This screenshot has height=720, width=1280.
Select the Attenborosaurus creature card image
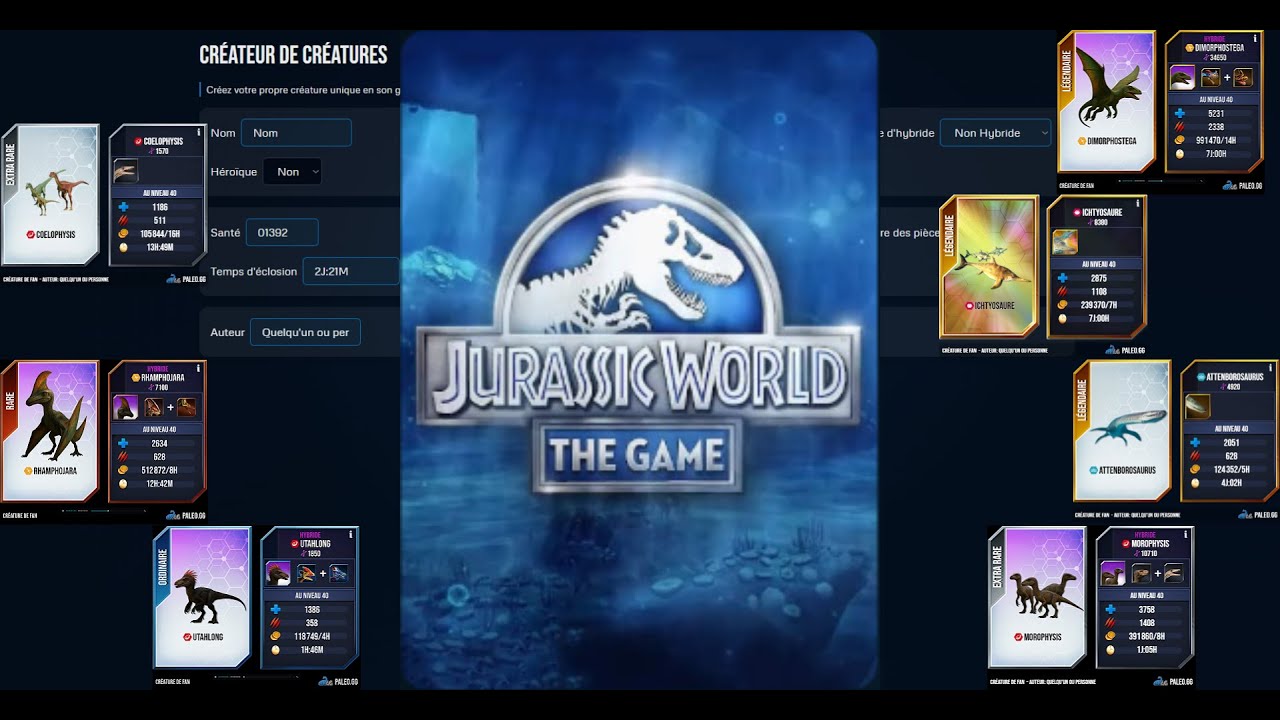pyautogui.click(x=1122, y=431)
